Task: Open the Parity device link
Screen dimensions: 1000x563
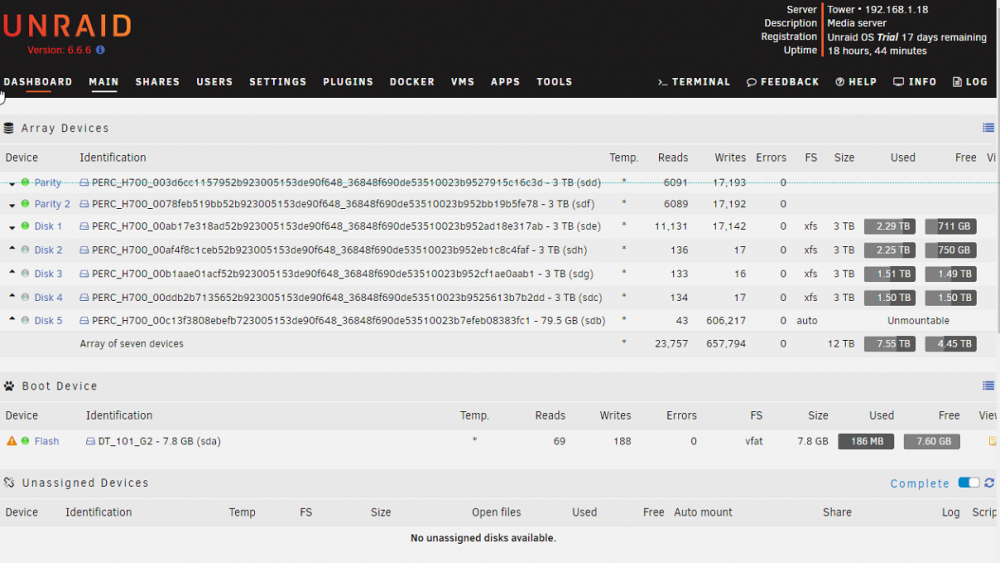Action: click(48, 182)
